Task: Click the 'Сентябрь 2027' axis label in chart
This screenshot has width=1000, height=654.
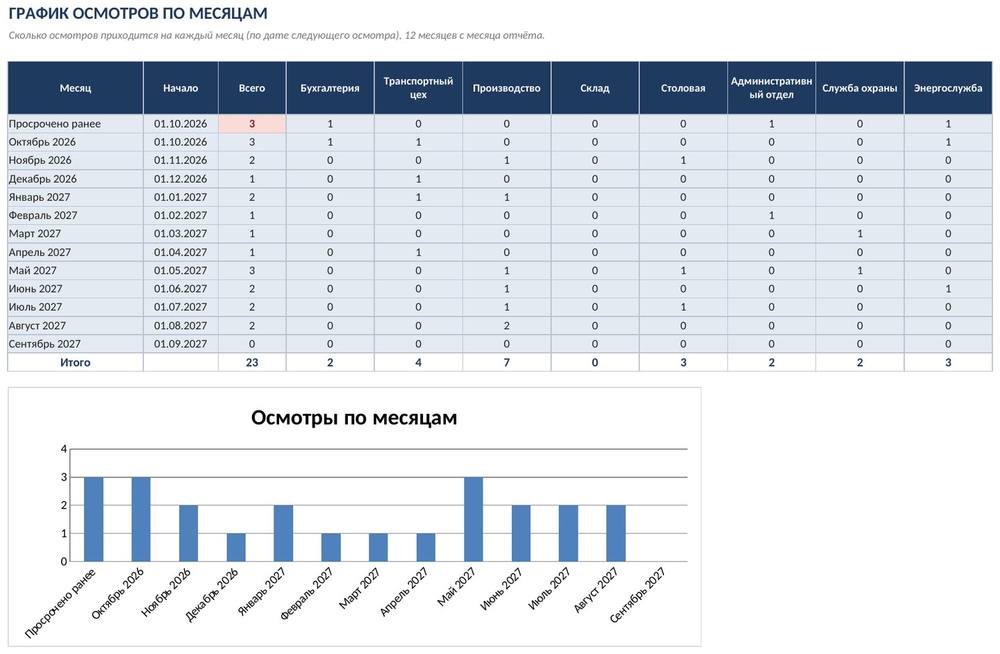Action: pyautogui.click(x=638, y=595)
